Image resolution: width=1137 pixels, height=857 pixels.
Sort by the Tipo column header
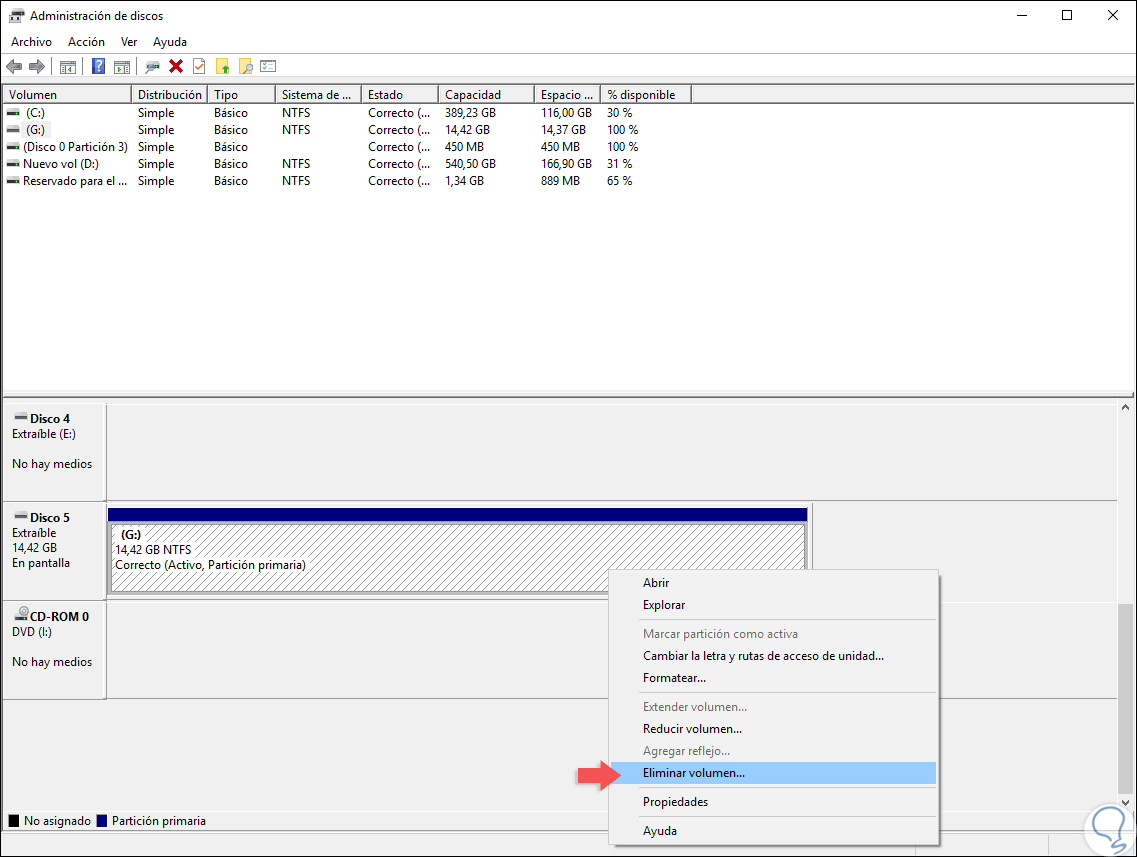tap(241, 95)
